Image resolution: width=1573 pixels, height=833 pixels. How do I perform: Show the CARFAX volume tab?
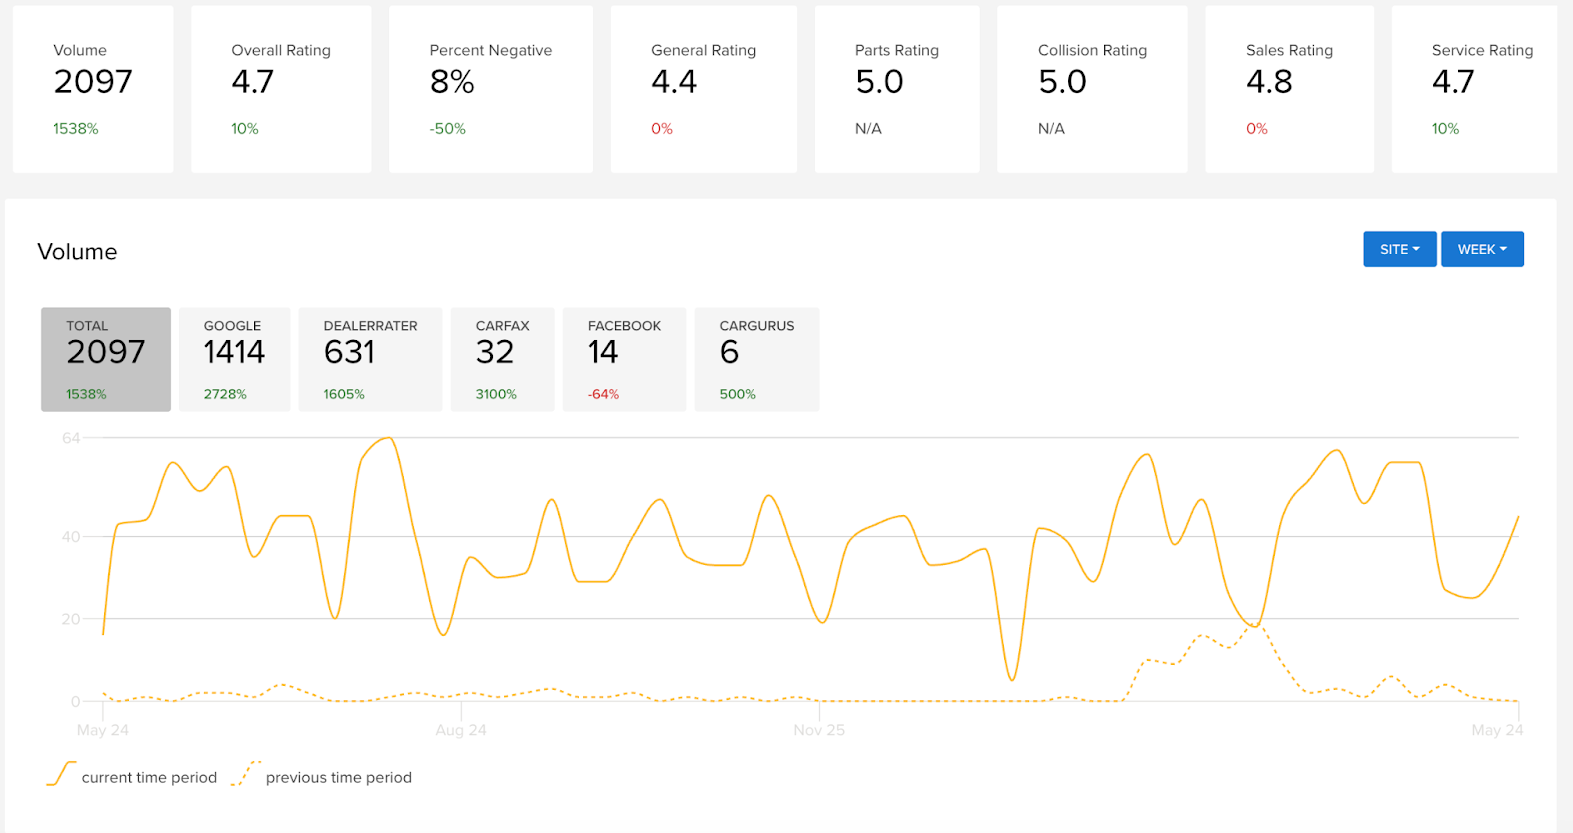[x=502, y=359]
